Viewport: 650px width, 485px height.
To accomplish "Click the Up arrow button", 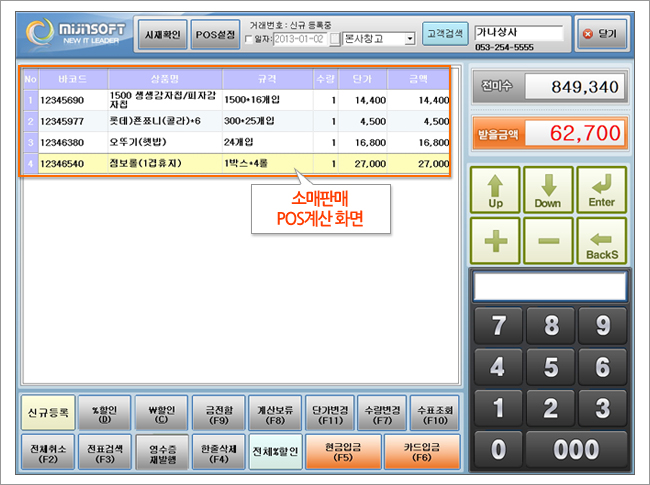I will (495, 191).
